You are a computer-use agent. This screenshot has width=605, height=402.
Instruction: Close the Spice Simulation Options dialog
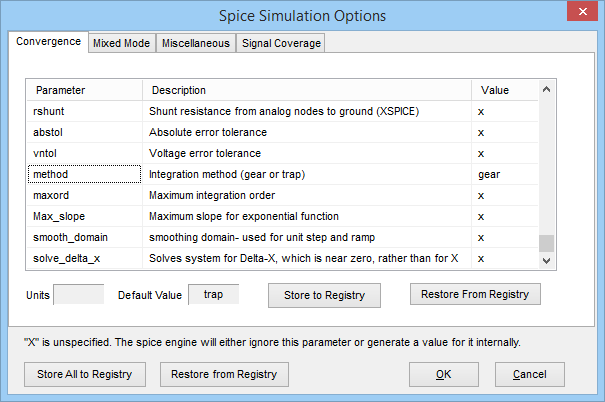tap(579, 13)
